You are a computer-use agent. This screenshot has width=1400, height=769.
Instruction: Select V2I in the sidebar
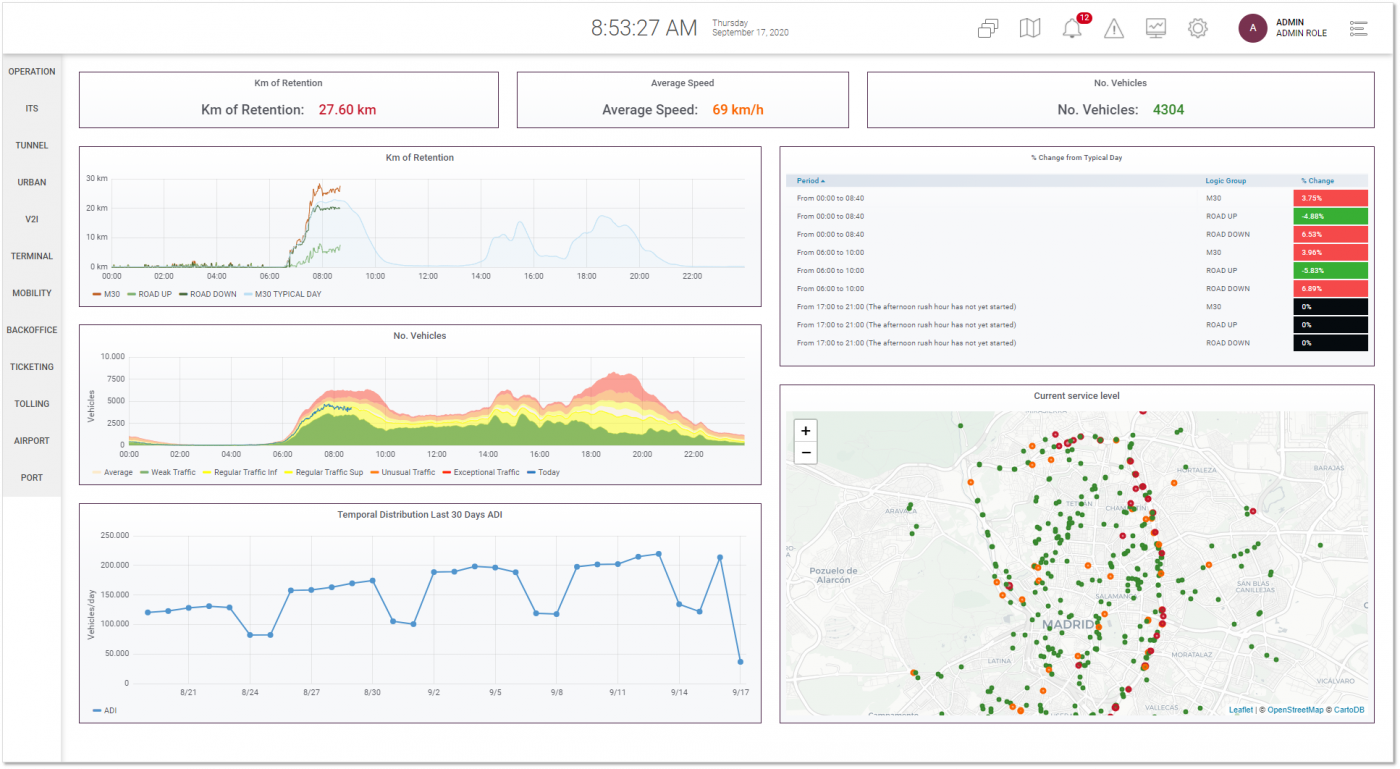(x=32, y=219)
